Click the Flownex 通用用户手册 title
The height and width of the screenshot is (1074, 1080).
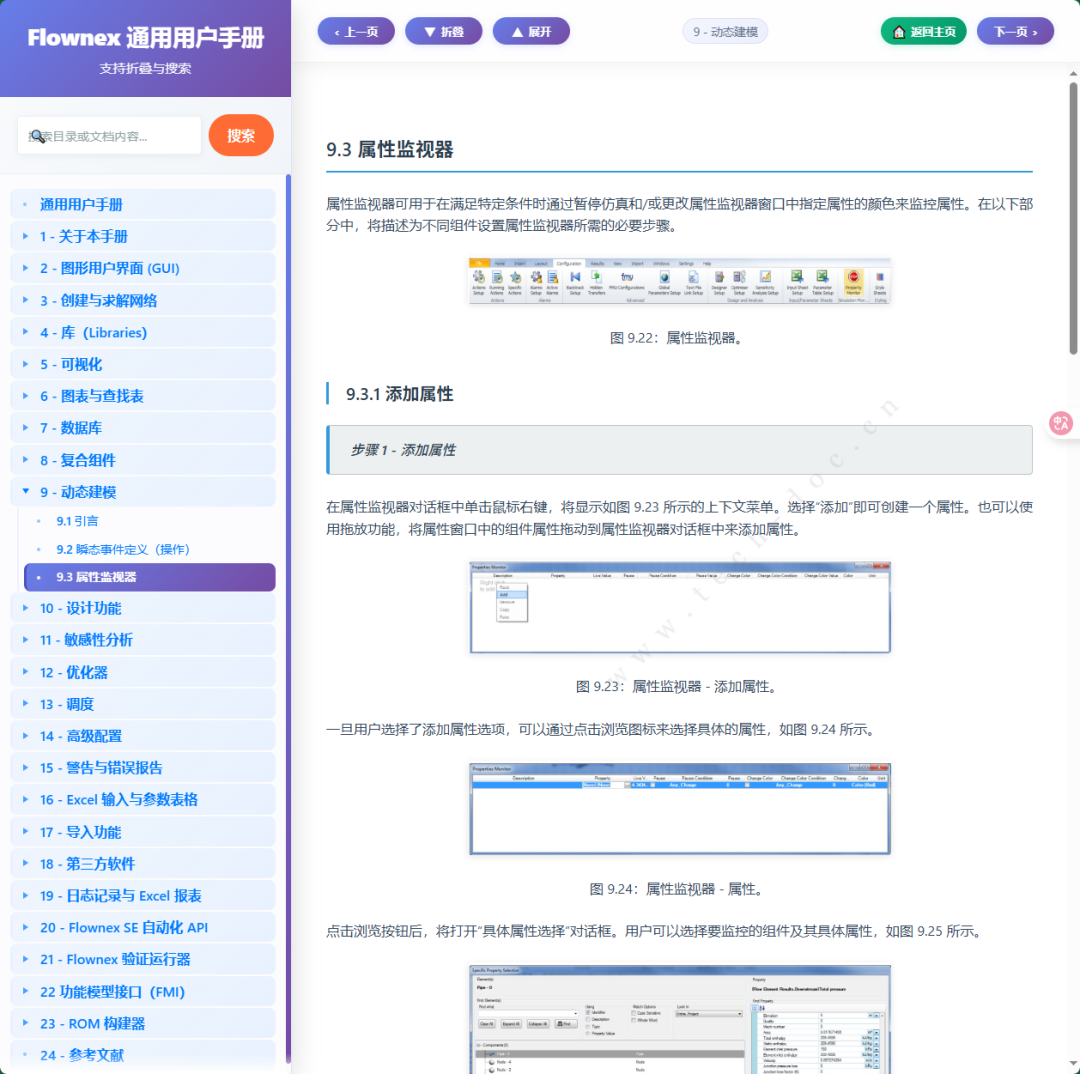[x=145, y=38]
